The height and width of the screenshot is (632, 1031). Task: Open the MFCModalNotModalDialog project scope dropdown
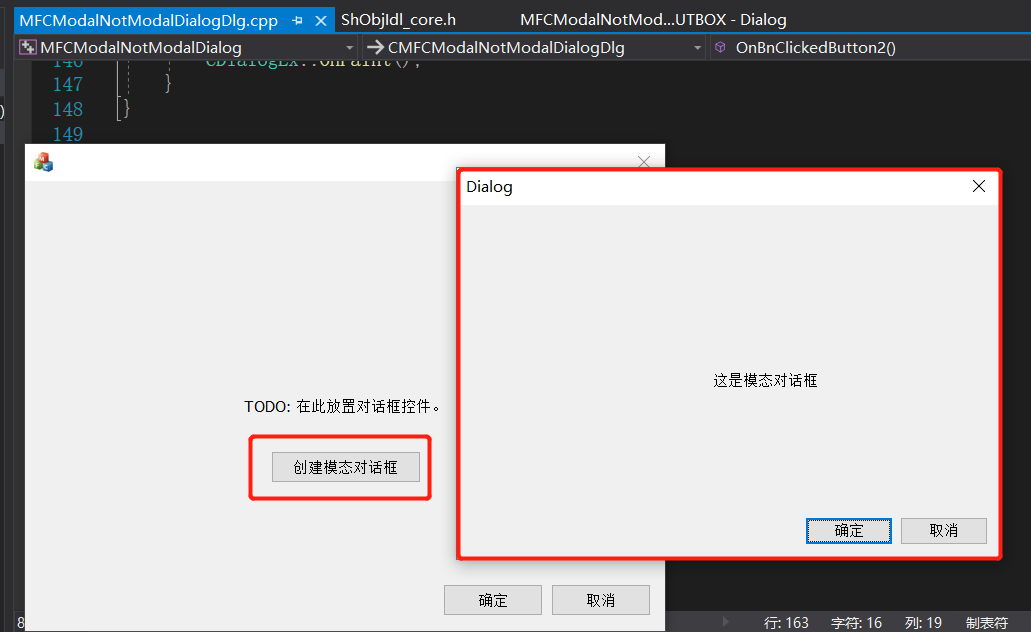(350, 48)
